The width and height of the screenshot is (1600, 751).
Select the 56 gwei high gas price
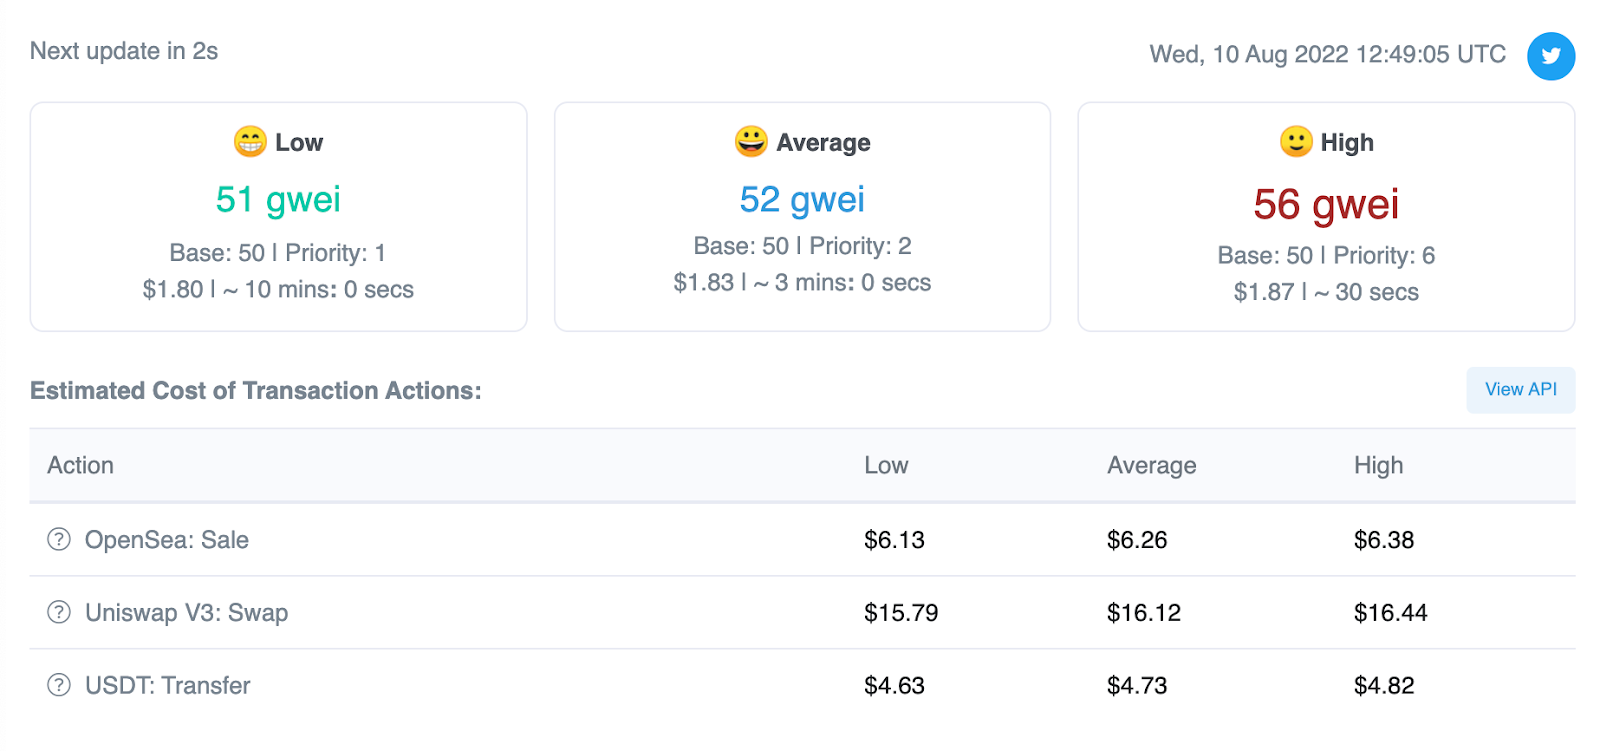pos(1326,205)
